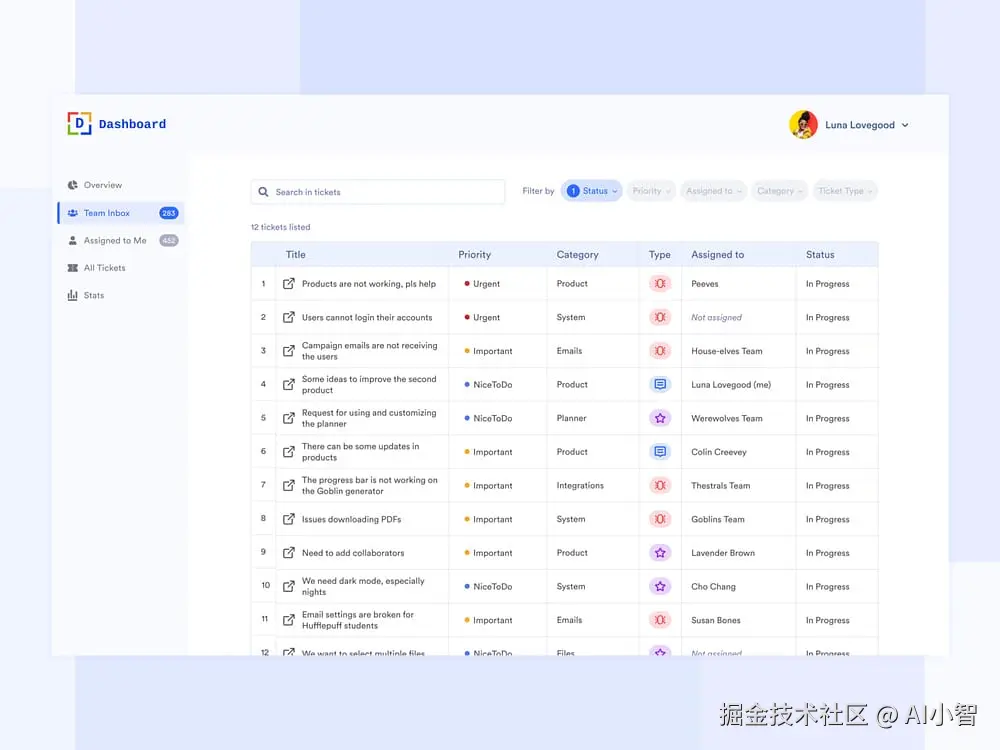This screenshot has width=1000, height=750.
Task: Click the message type icon for Luna Lovegood's ticket
Action: tap(660, 385)
